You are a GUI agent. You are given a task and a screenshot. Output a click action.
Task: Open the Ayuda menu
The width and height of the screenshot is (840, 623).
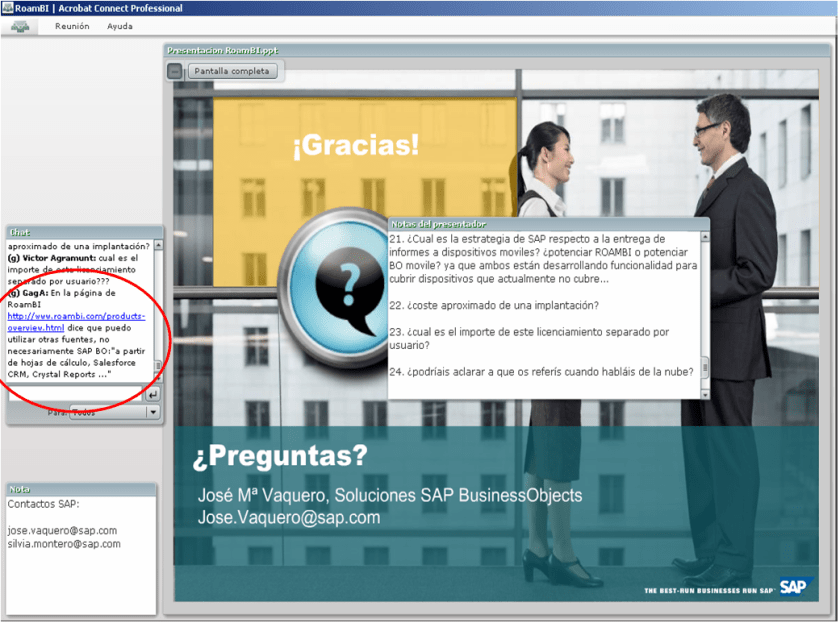click(x=120, y=26)
